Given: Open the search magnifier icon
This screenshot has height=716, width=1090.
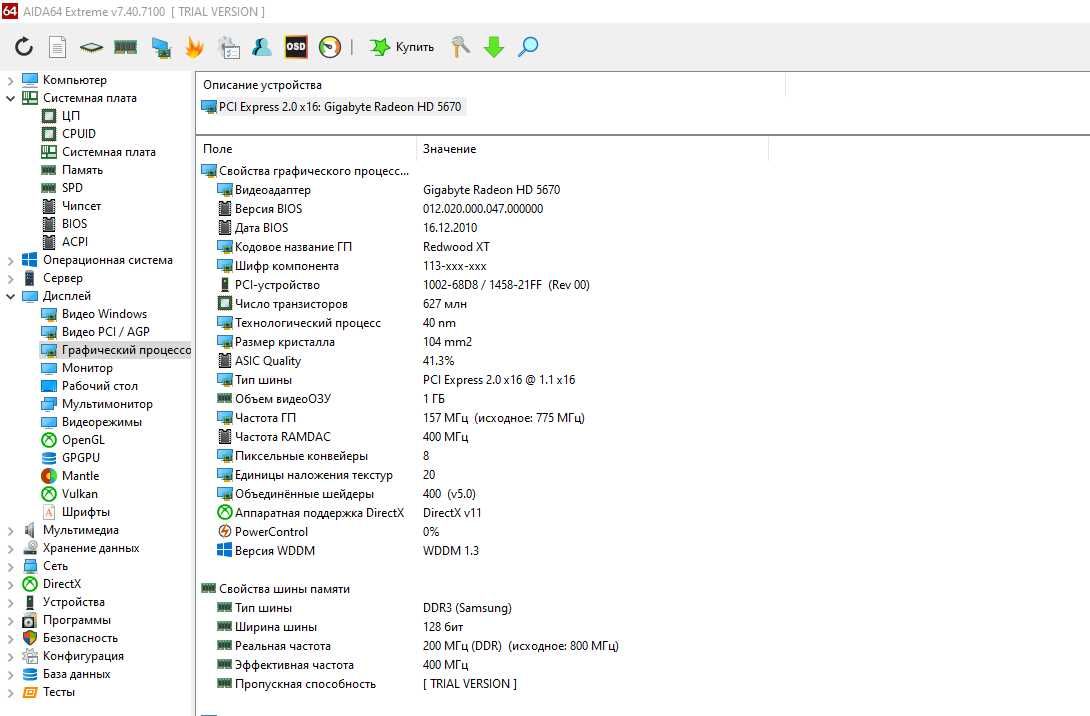Looking at the screenshot, I should 528,47.
